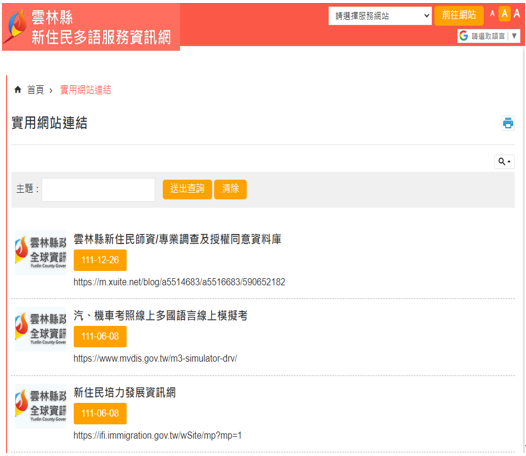Click the Yunlin County flame logo in header
The image size is (526, 456).
click(x=16, y=26)
